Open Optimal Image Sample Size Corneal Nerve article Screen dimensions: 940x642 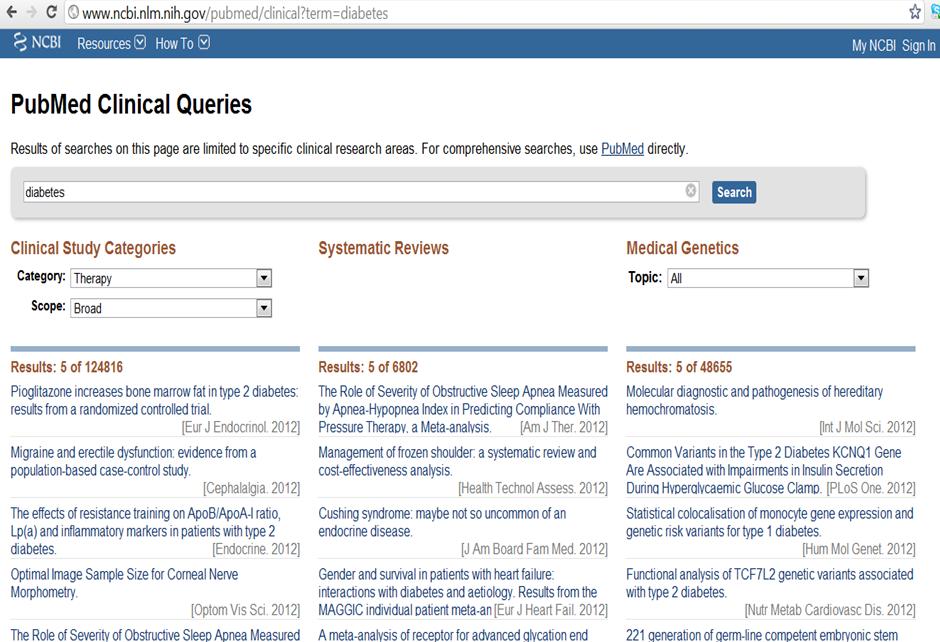[x=124, y=583]
